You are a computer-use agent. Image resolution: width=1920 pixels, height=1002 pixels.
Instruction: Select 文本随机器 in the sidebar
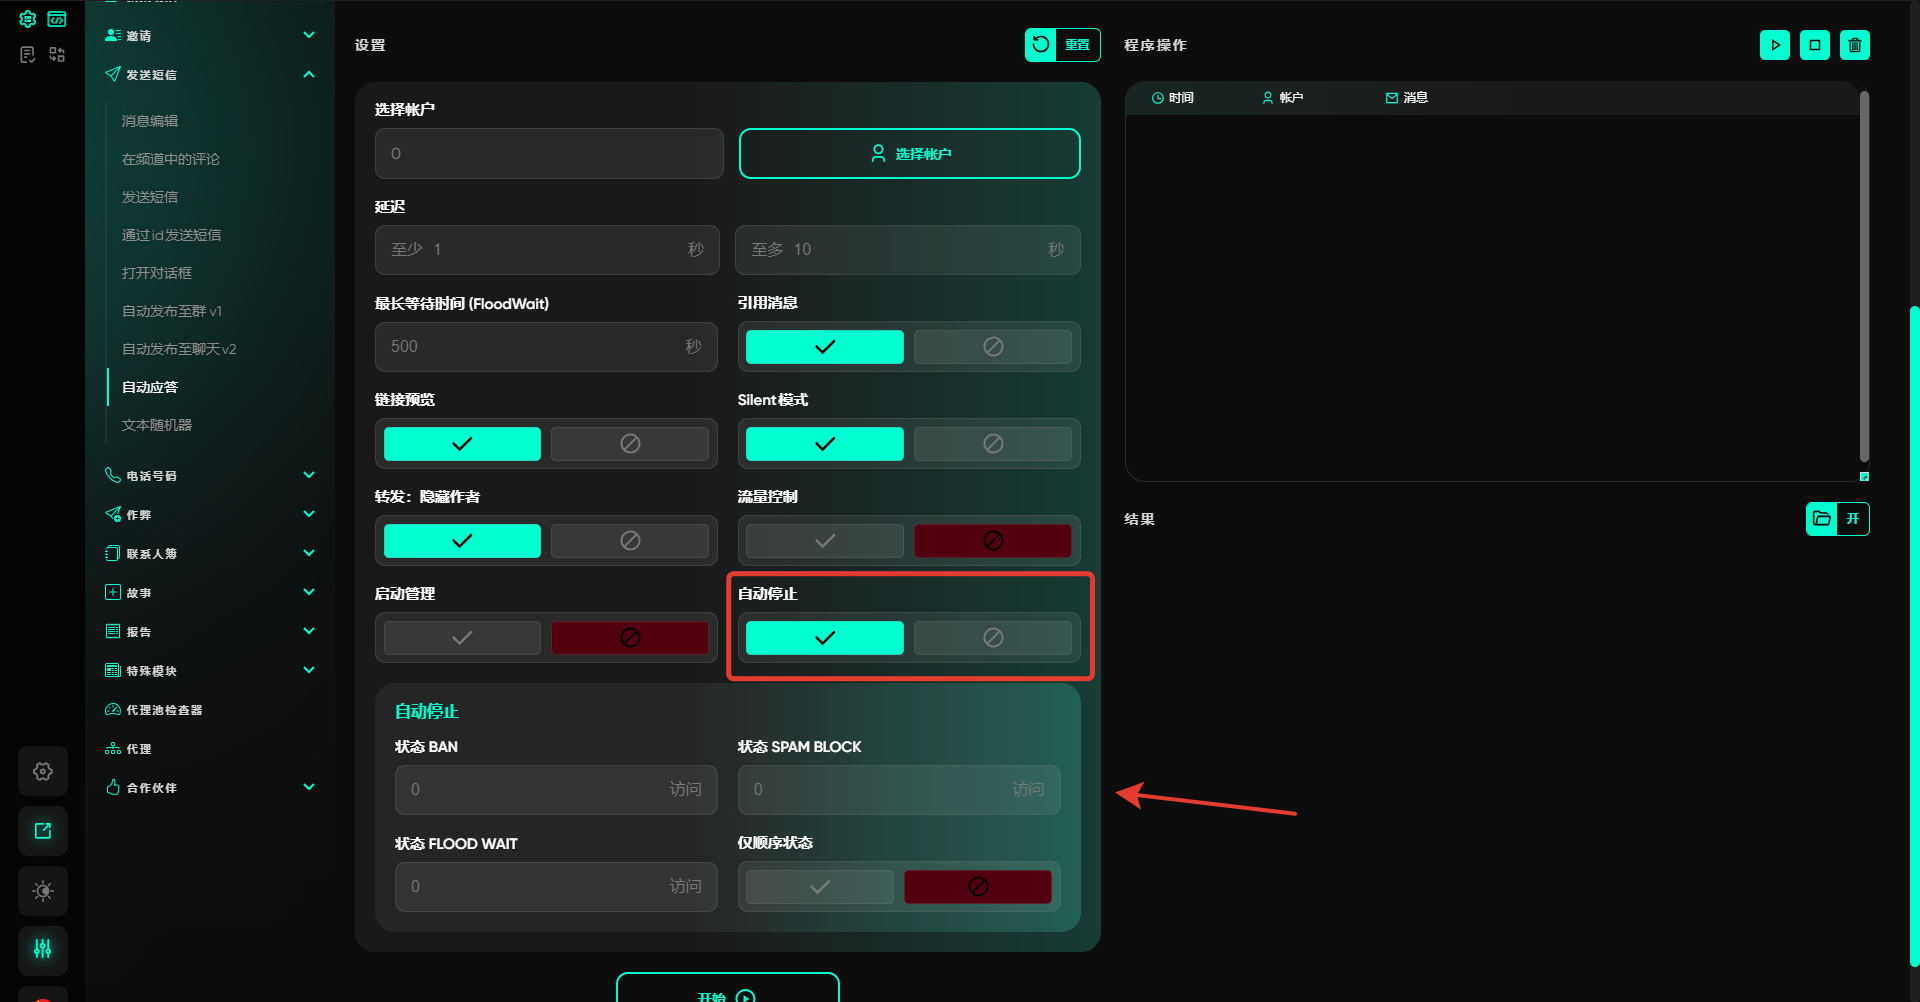click(157, 425)
